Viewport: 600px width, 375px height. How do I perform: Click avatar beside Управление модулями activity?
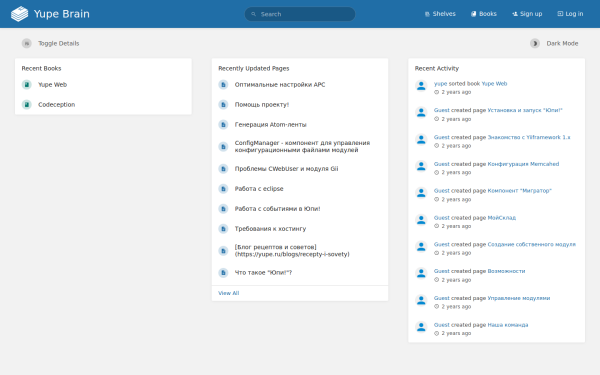(421, 300)
